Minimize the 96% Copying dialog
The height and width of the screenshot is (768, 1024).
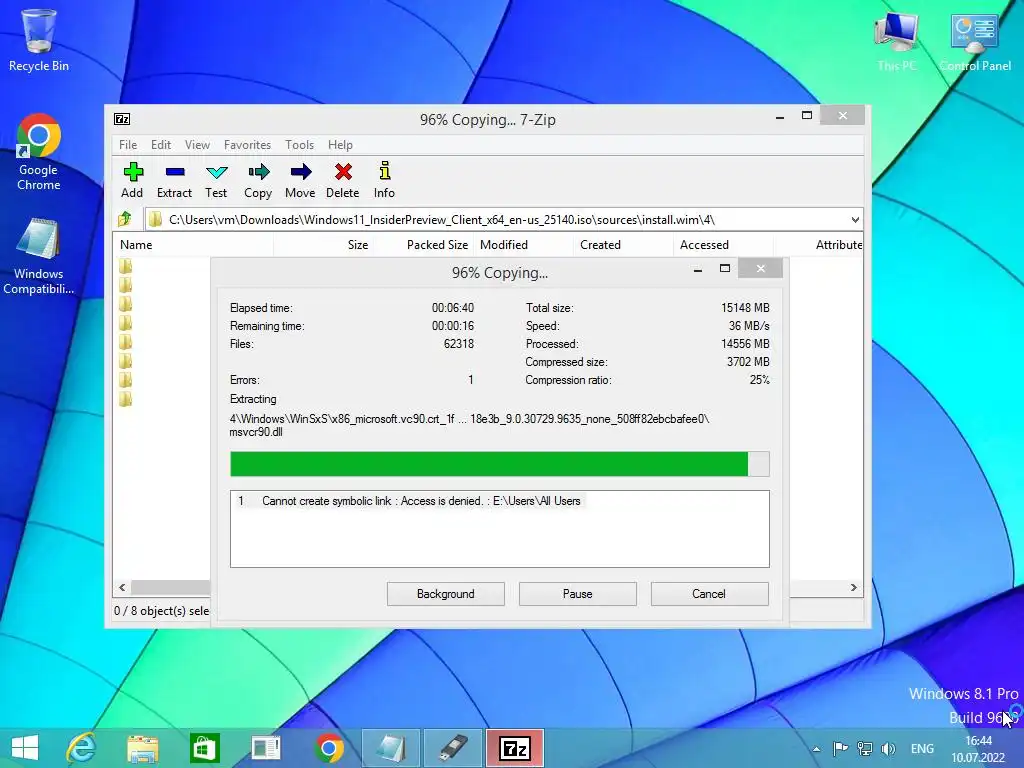pos(697,269)
